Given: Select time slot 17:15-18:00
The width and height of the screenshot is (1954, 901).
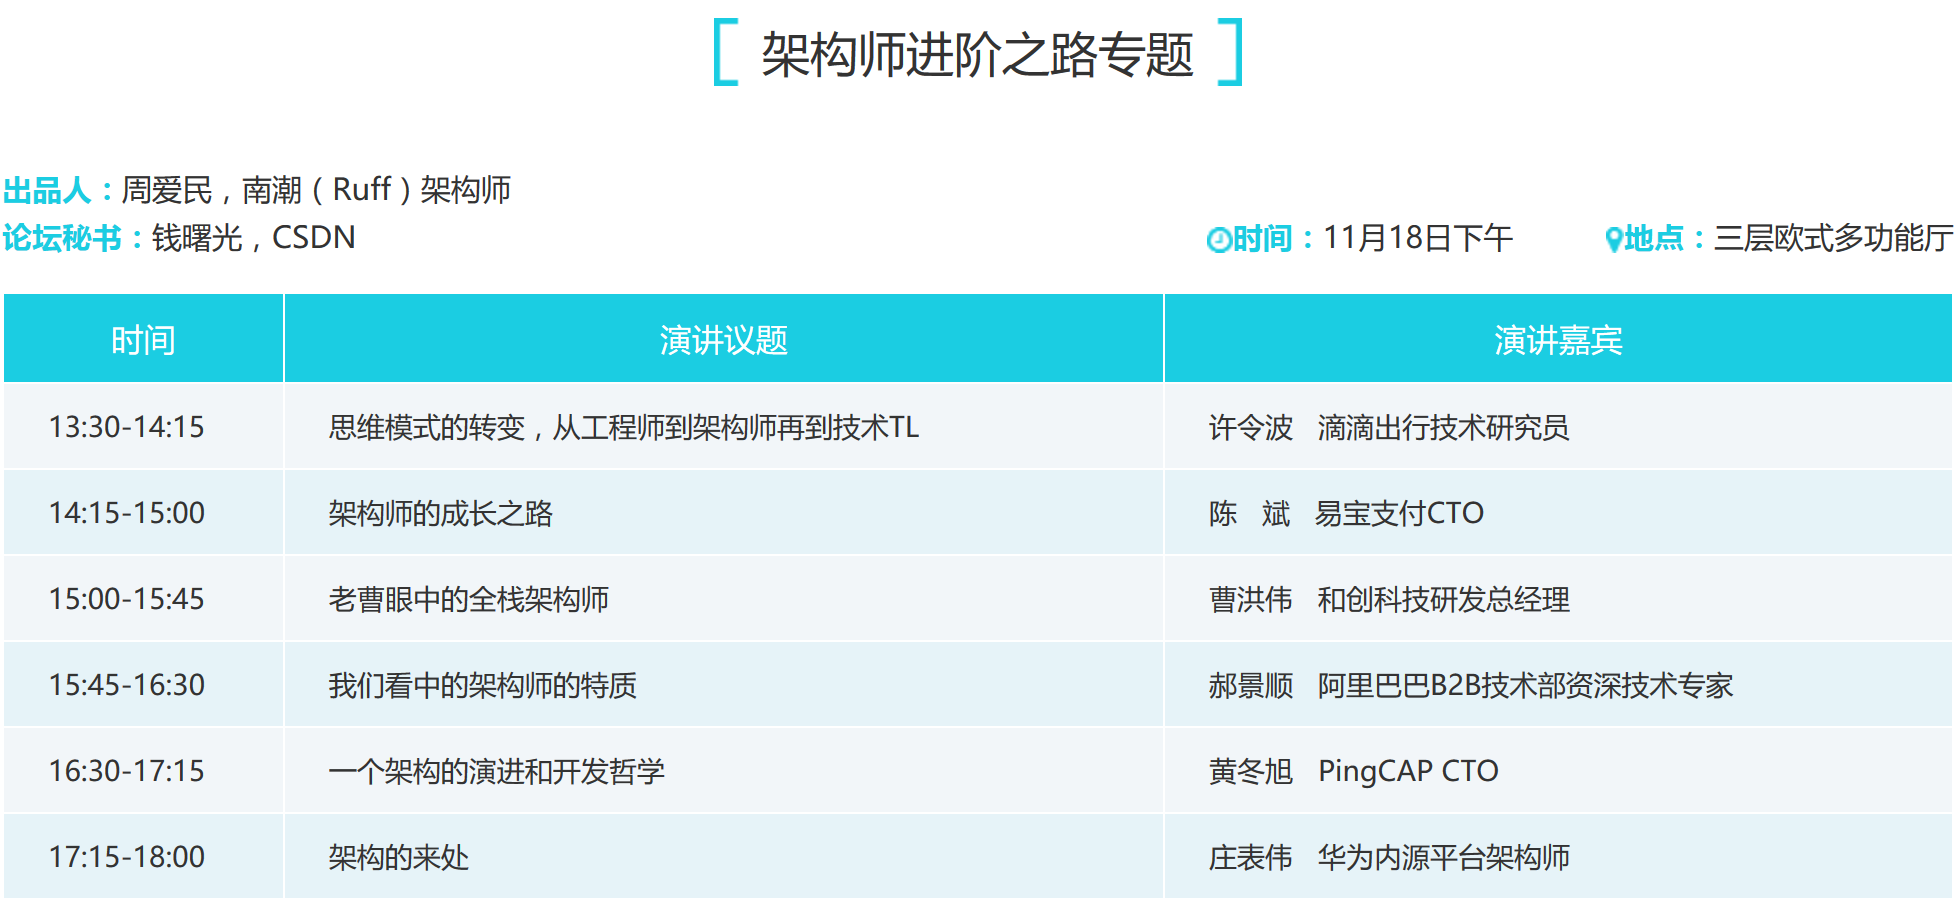Looking at the screenshot, I should point(127,857).
